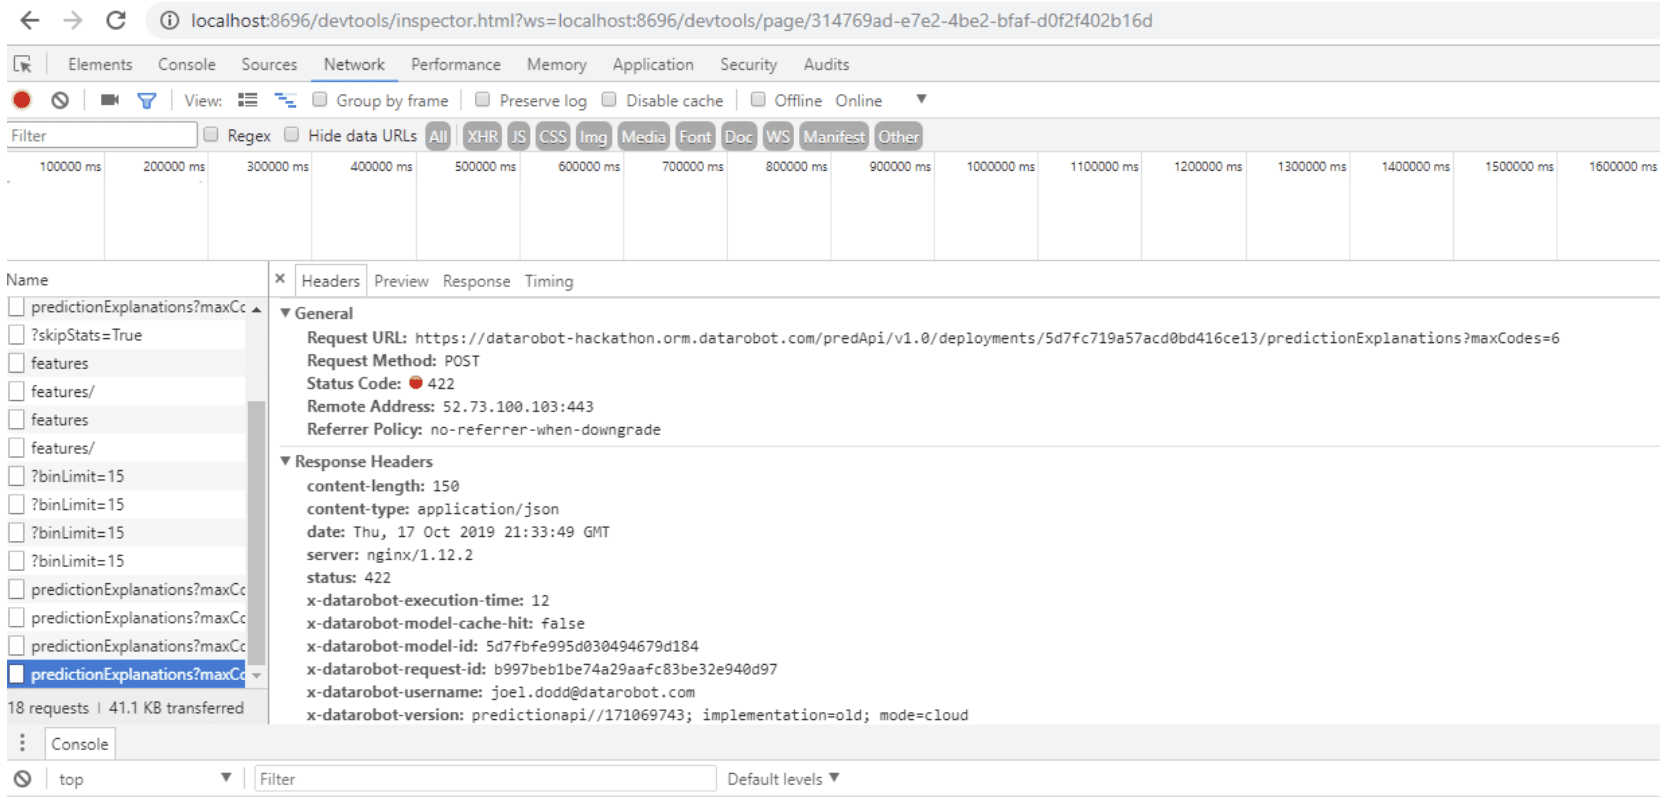Click the browser forward arrow
The image size is (1666, 801).
[x=73, y=20]
